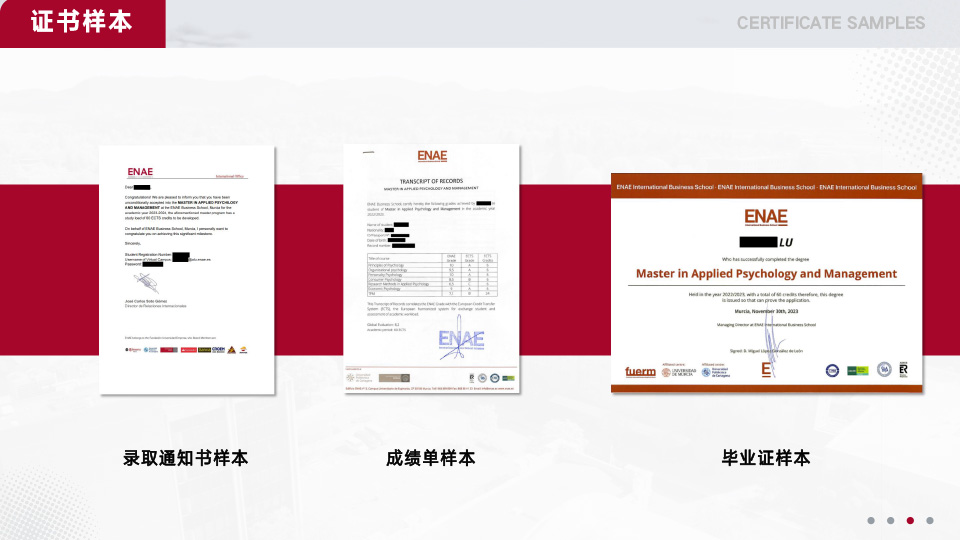This screenshot has height=540, width=960.
Task: Select the second gray pagination dot
Action: coord(890,520)
